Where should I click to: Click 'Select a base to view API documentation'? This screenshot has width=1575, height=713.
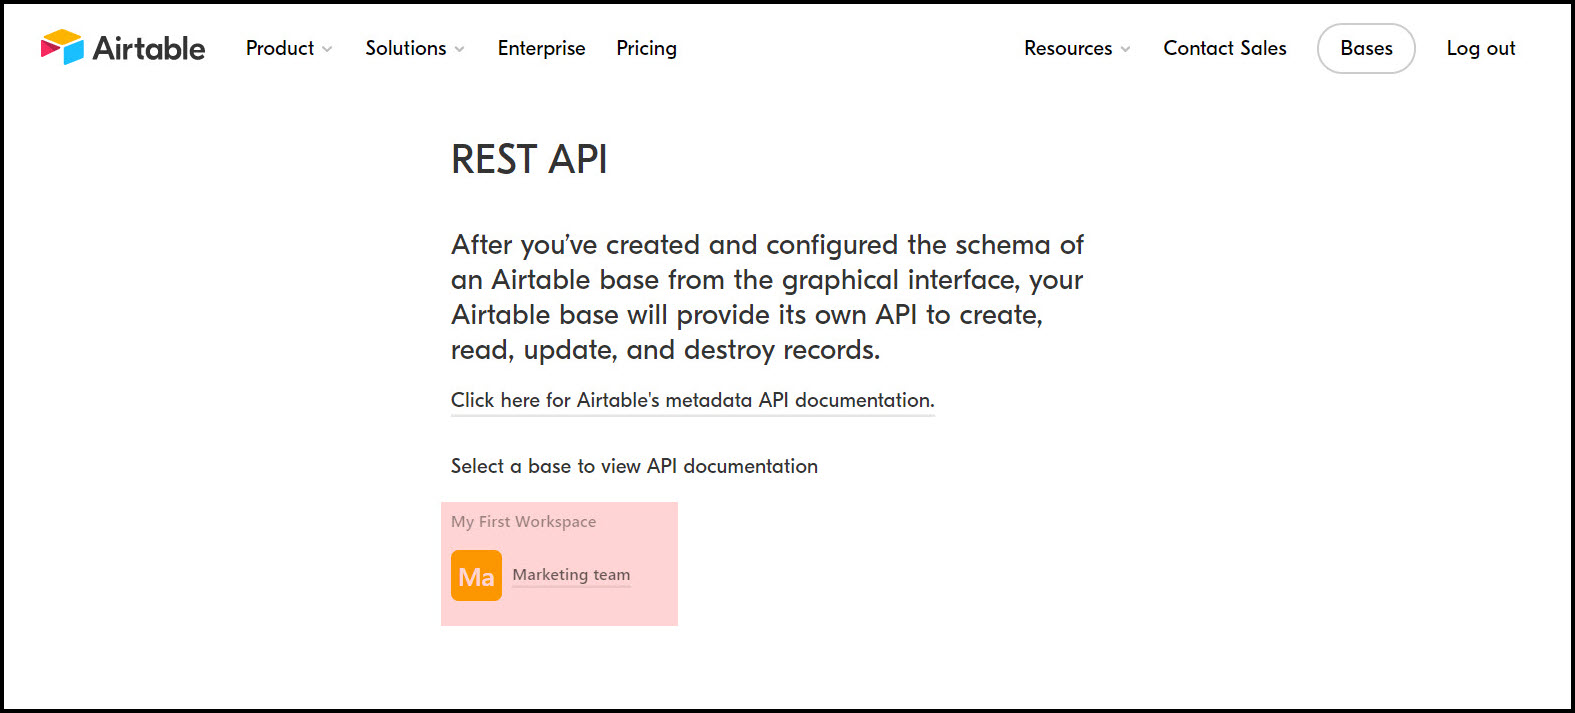(x=634, y=466)
